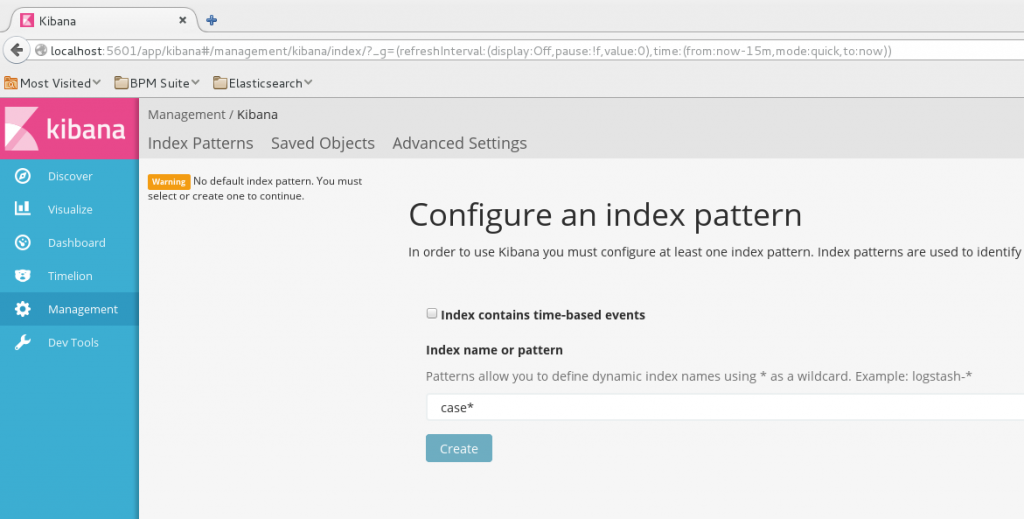Image resolution: width=1024 pixels, height=519 pixels.
Task: Click the browser back arrow button
Action: click(x=17, y=50)
